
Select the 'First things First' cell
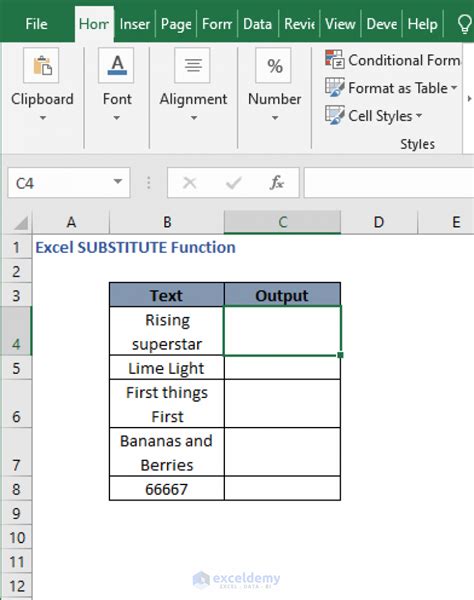[x=167, y=404]
